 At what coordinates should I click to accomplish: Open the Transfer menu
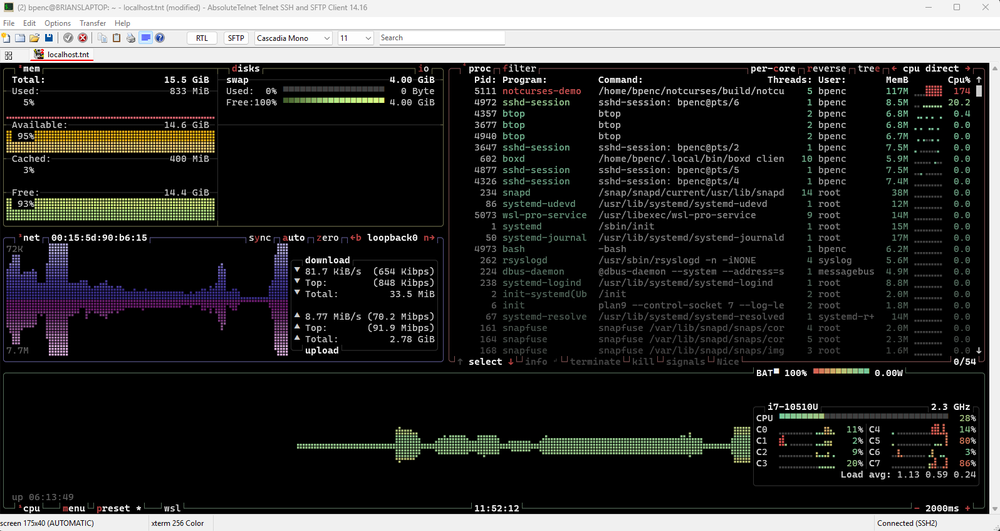[92, 23]
